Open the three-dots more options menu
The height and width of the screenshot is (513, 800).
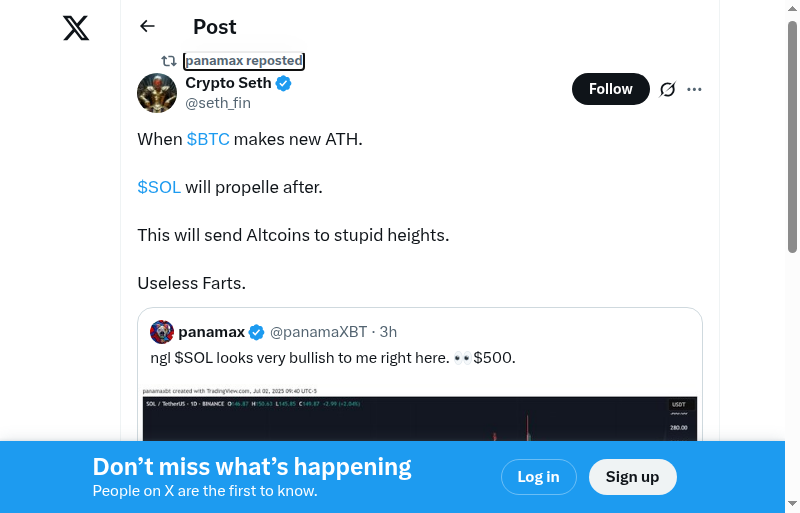click(695, 89)
